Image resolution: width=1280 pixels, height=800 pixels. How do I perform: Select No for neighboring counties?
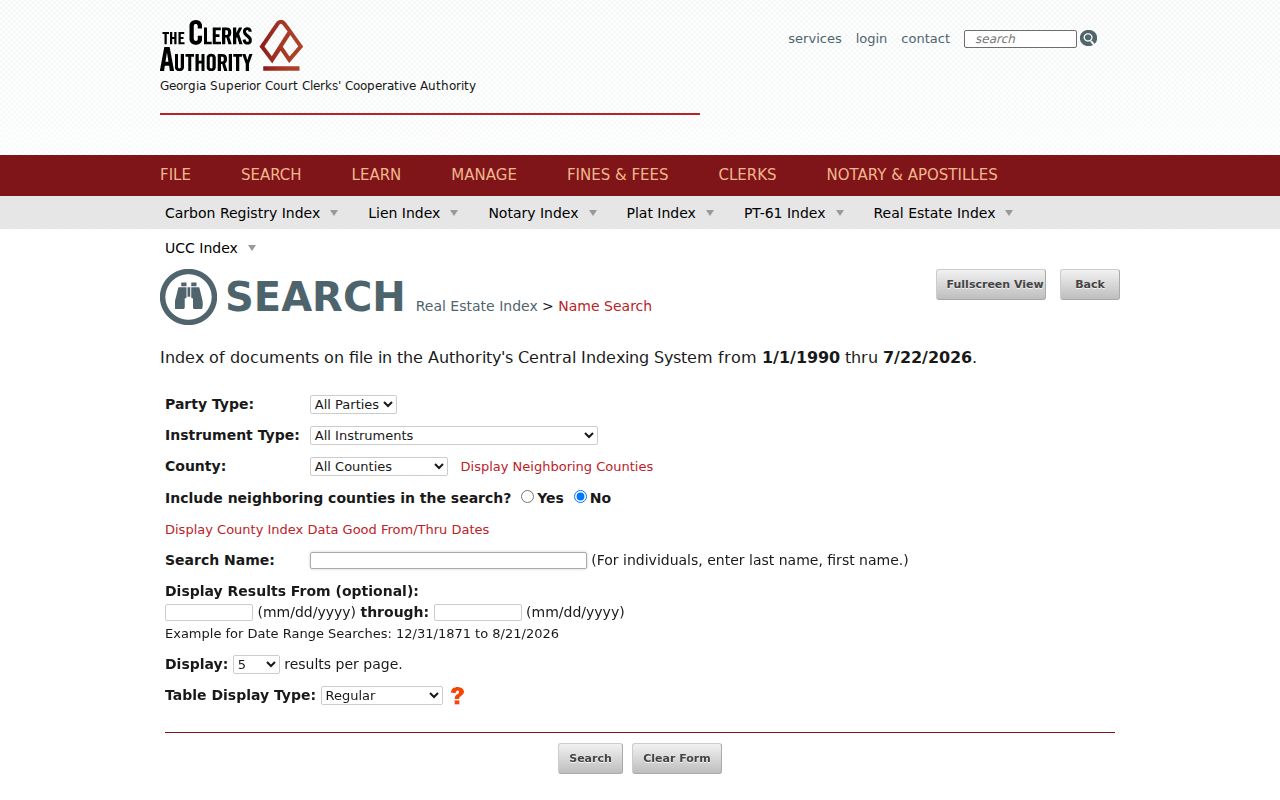(x=580, y=497)
